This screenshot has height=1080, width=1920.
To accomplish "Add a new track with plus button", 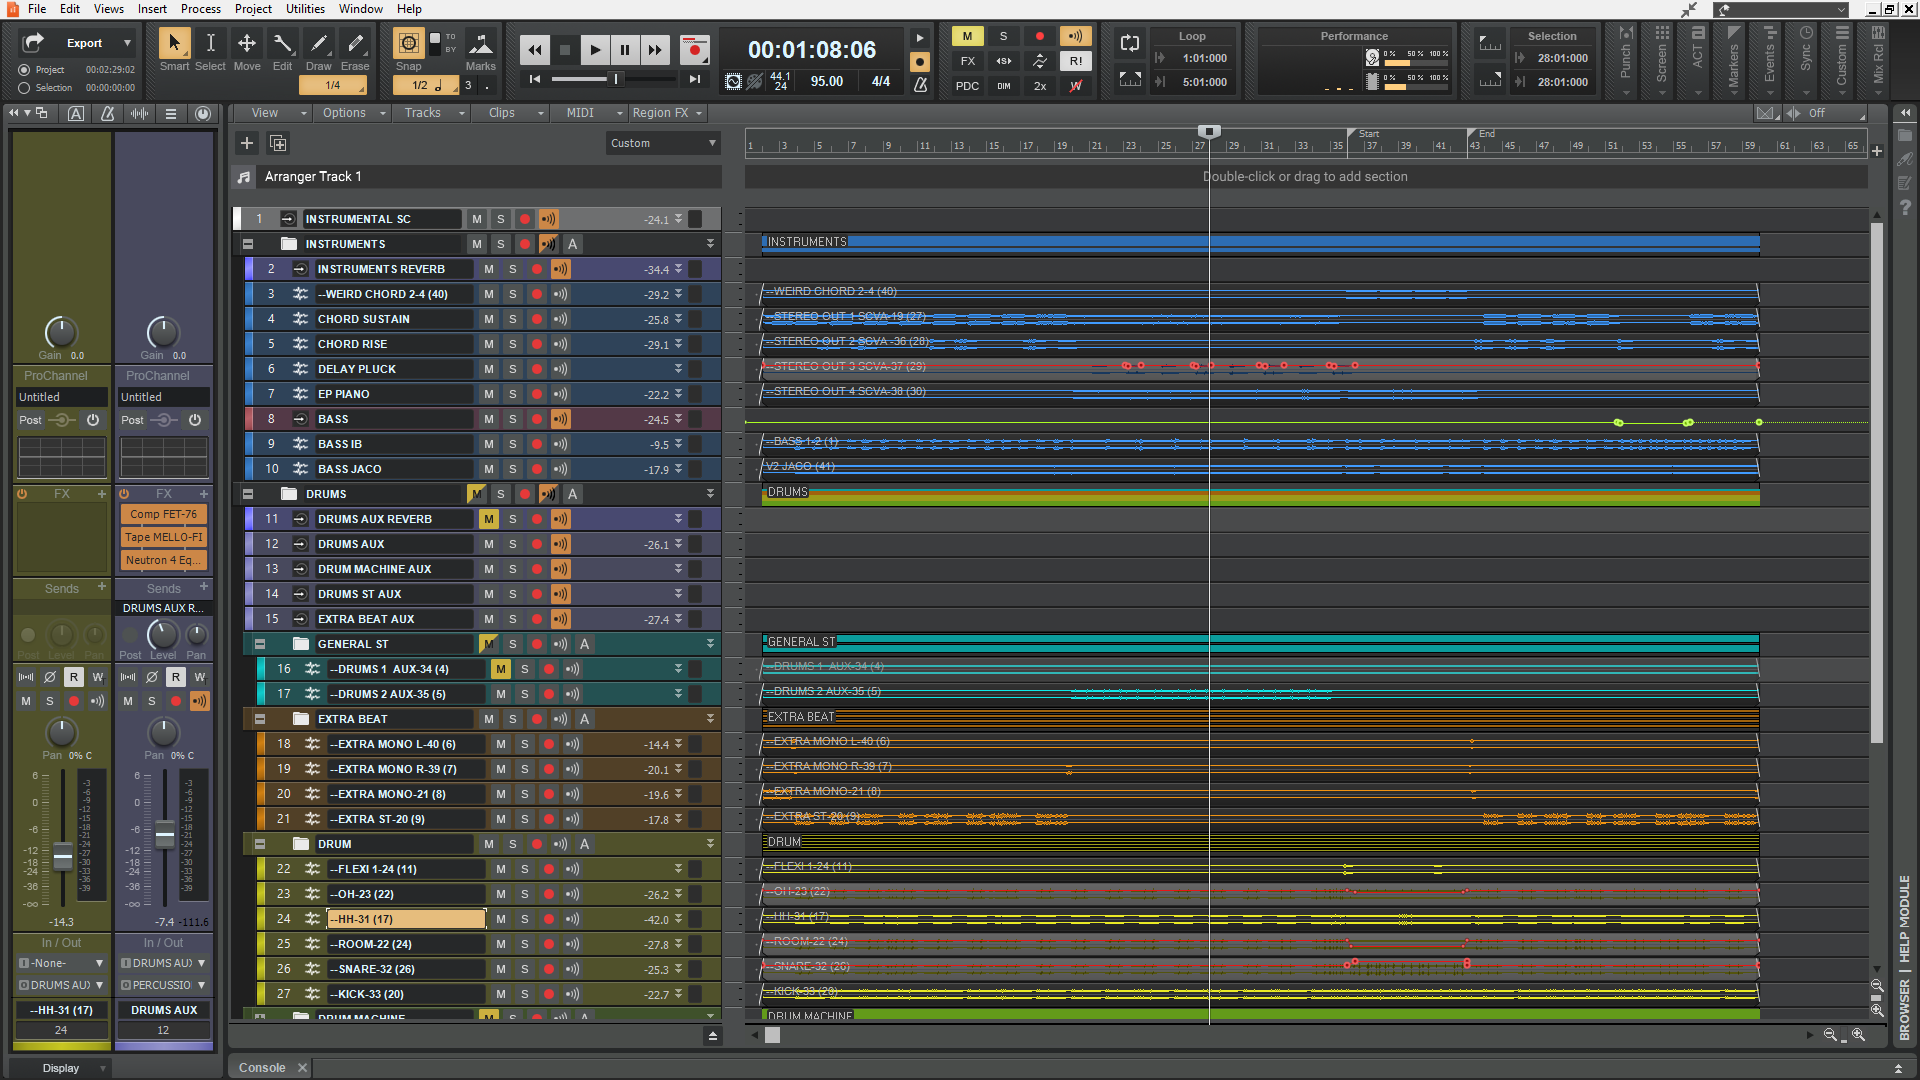I will pyautogui.click(x=247, y=143).
